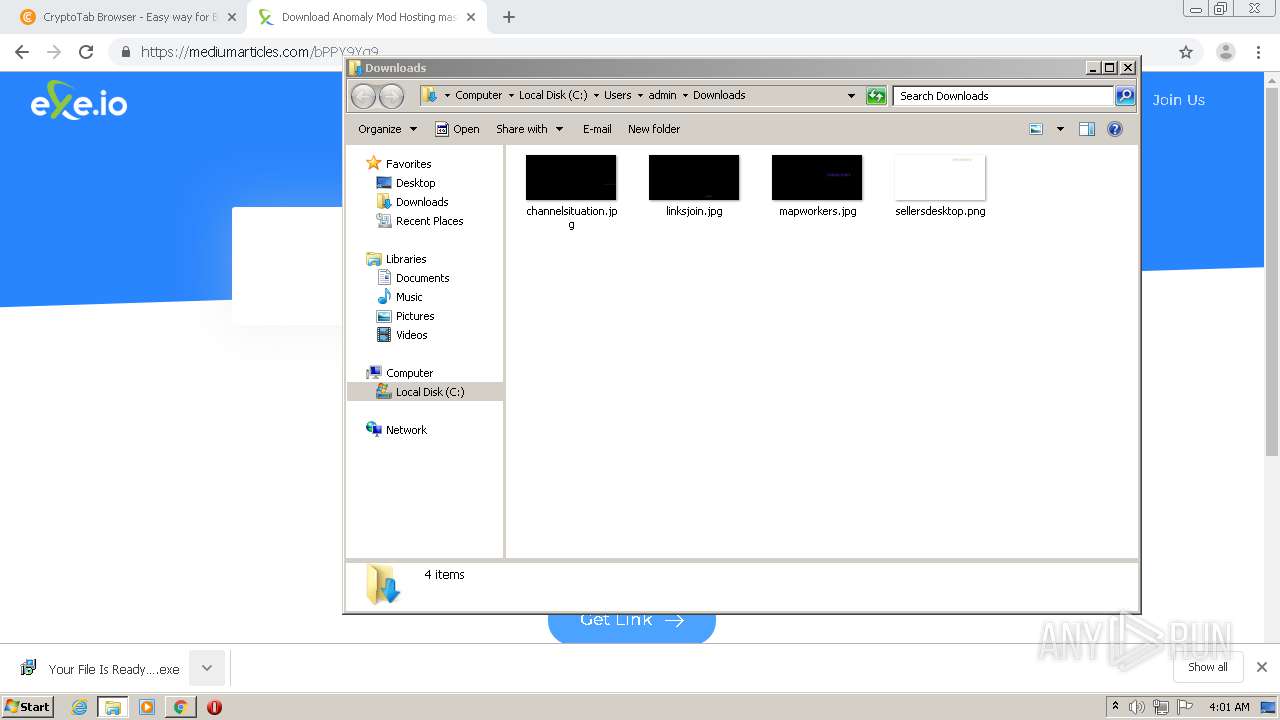Close the Chrome downloads bar
The width and height of the screenshot is (1280, 720).
(1261, 667)
